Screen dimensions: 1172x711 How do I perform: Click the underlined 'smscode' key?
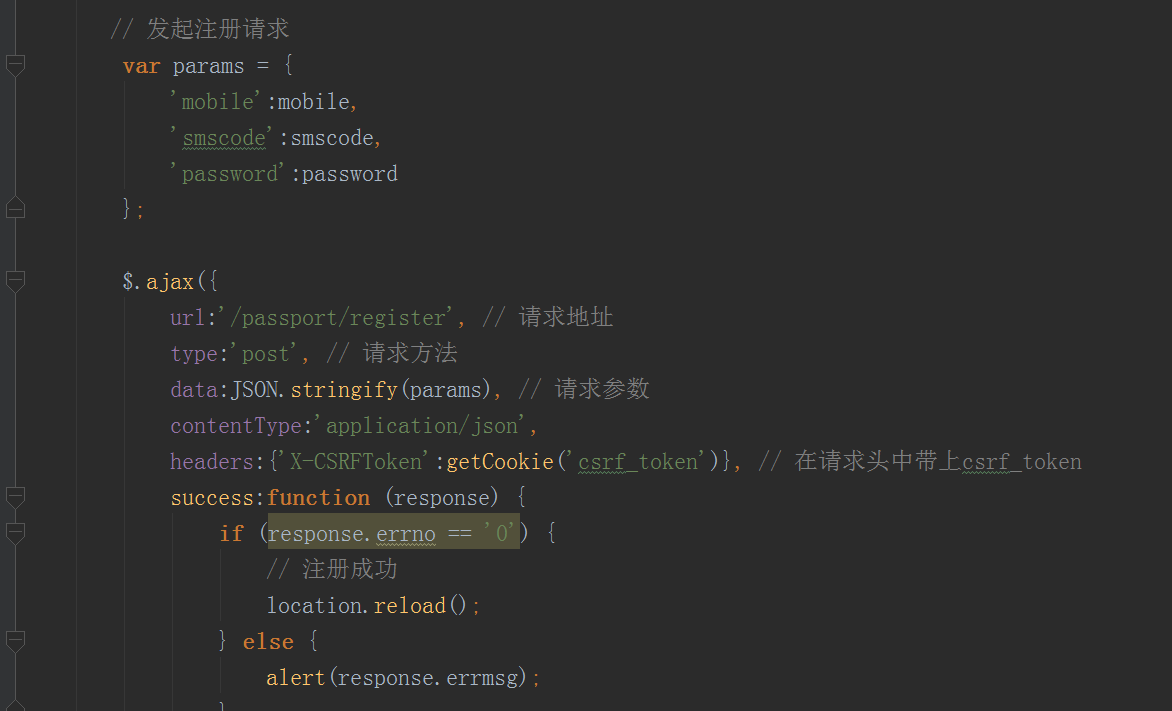click(223, 138)
